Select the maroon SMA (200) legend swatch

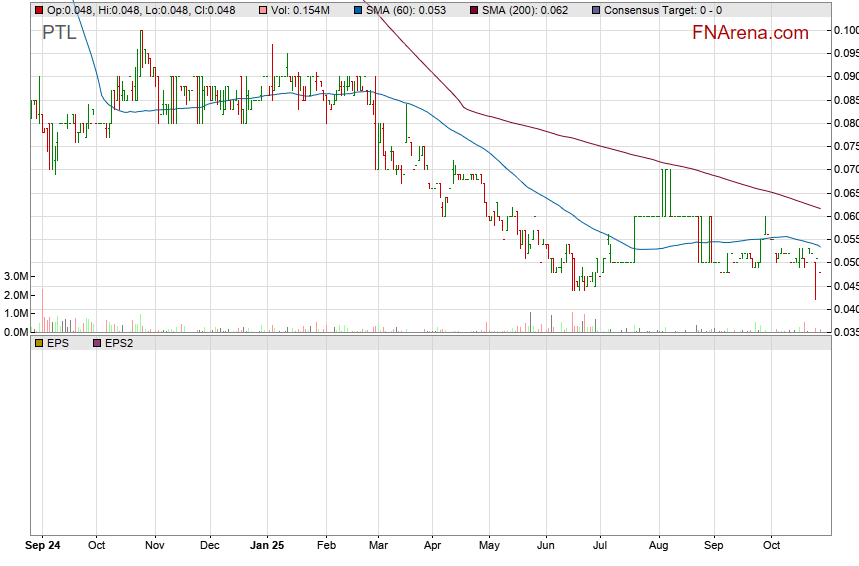(x=474, y=10)
